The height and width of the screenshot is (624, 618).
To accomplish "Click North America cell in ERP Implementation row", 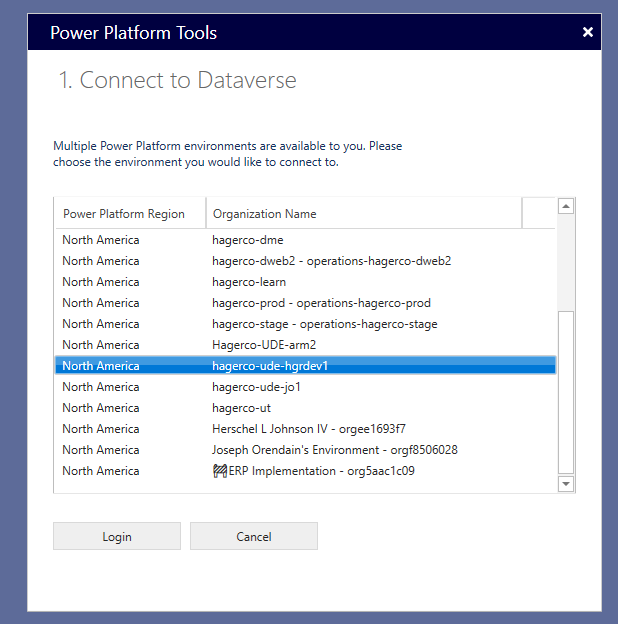I will (101, 471).
